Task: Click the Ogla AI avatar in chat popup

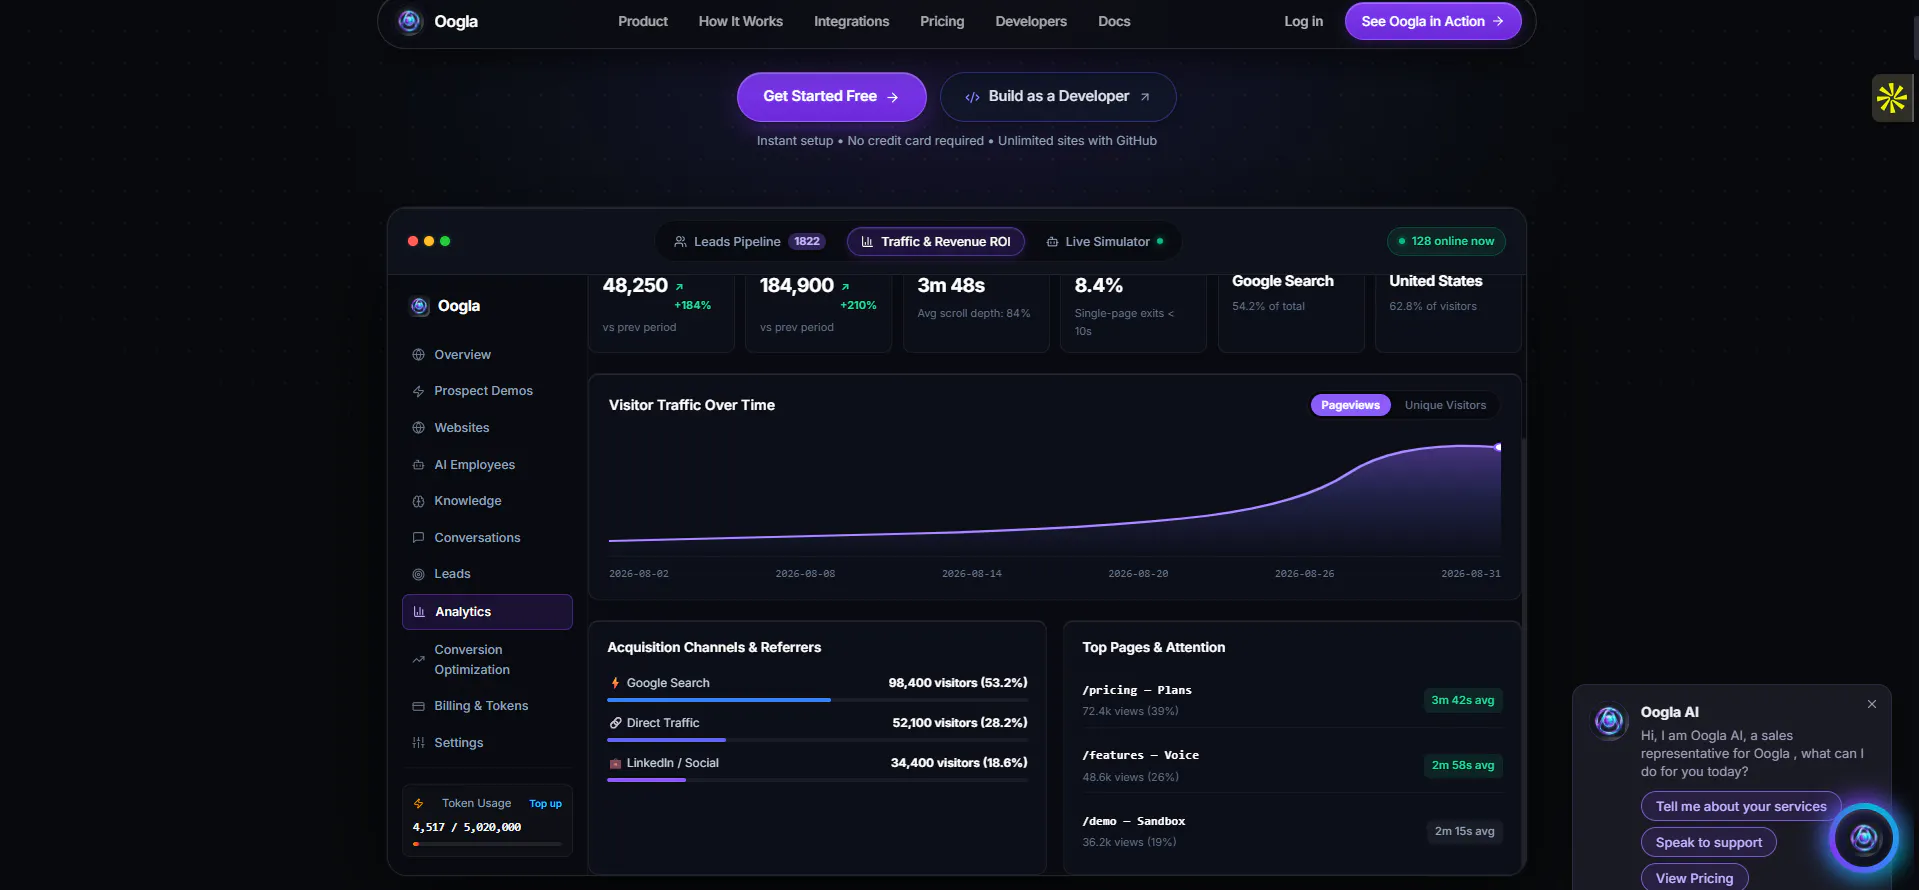Action: click(x=1609, y=720)
